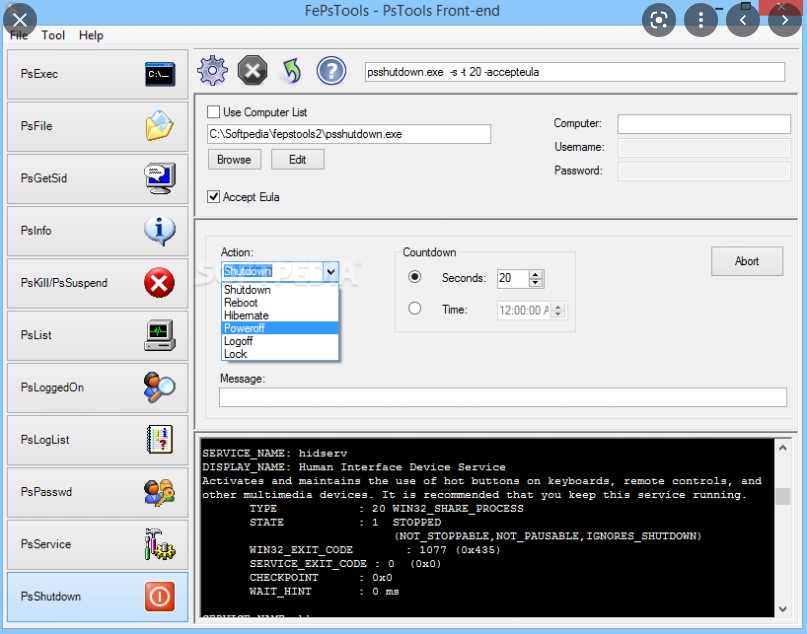The image size is (807, 634).
Task: Select the PsList monitor icon
Action: coord(160,335)
